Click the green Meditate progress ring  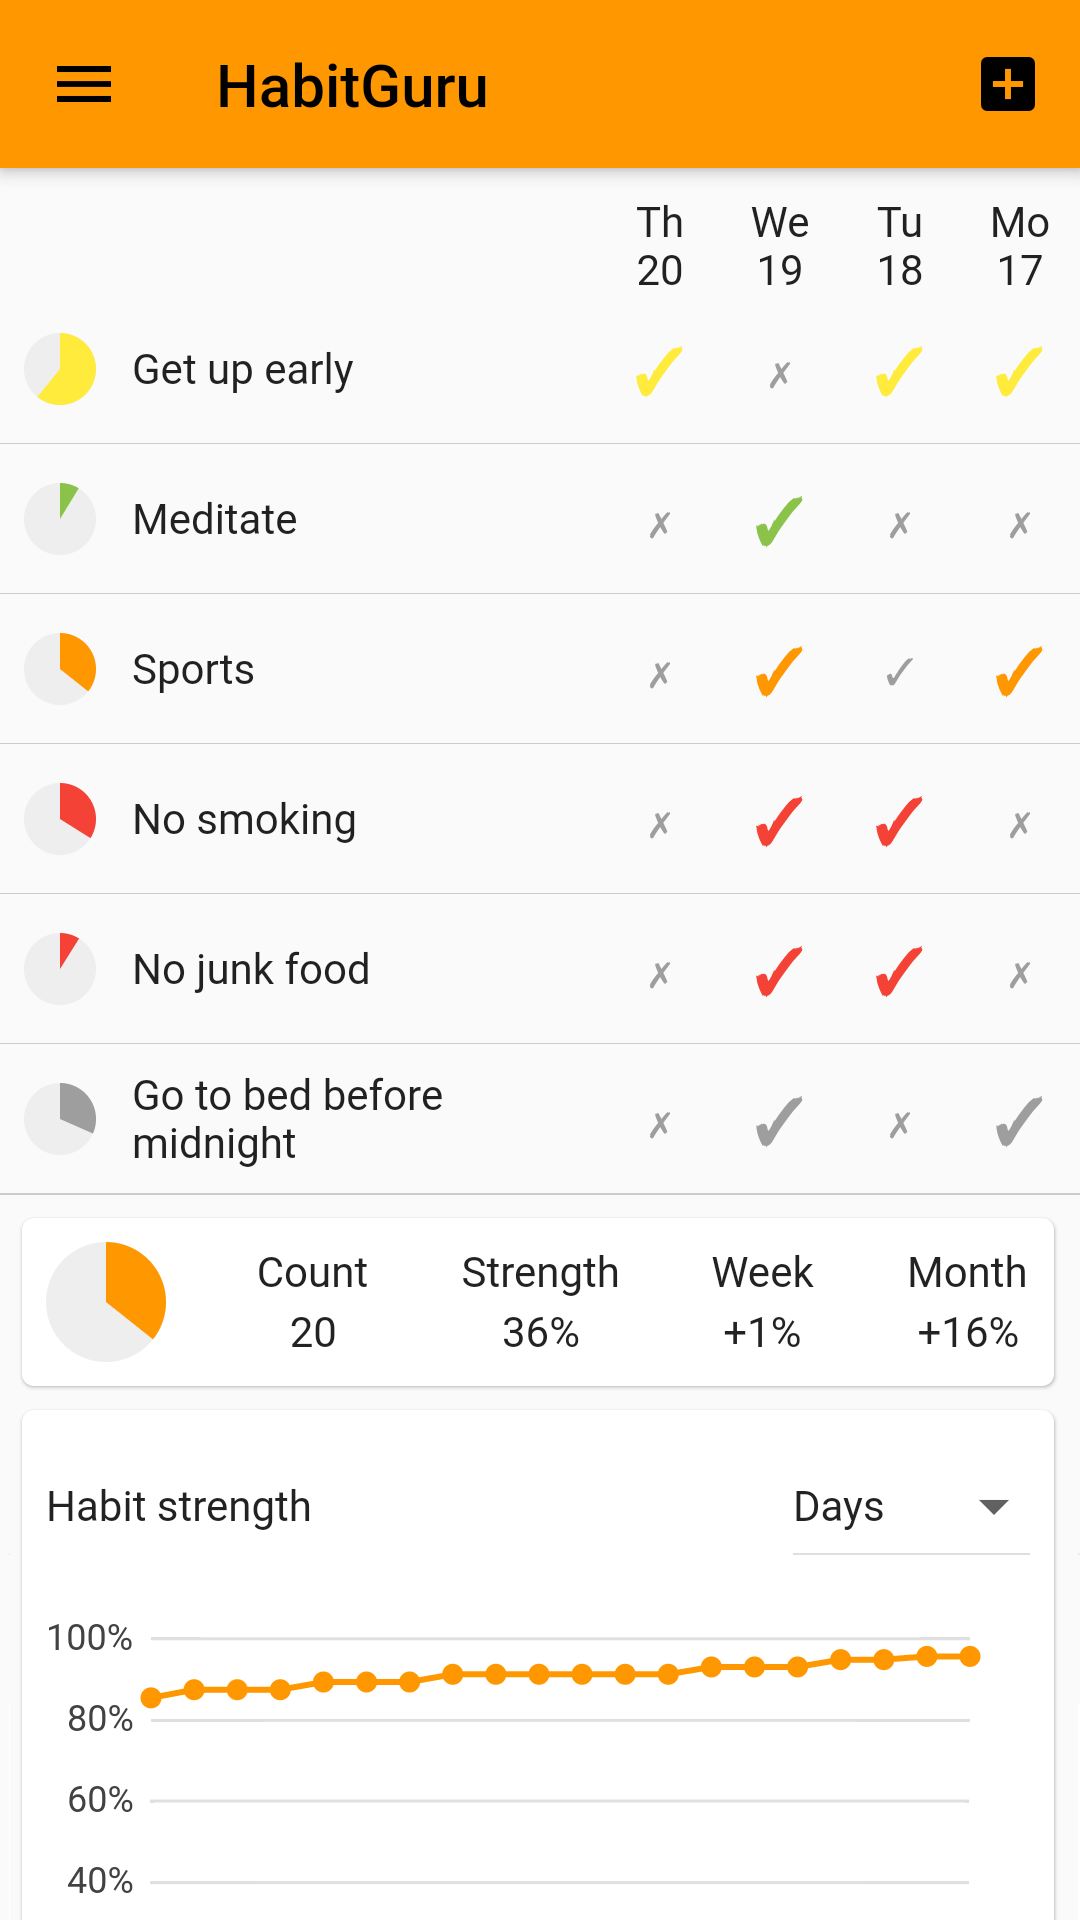(x=60, y=519)
